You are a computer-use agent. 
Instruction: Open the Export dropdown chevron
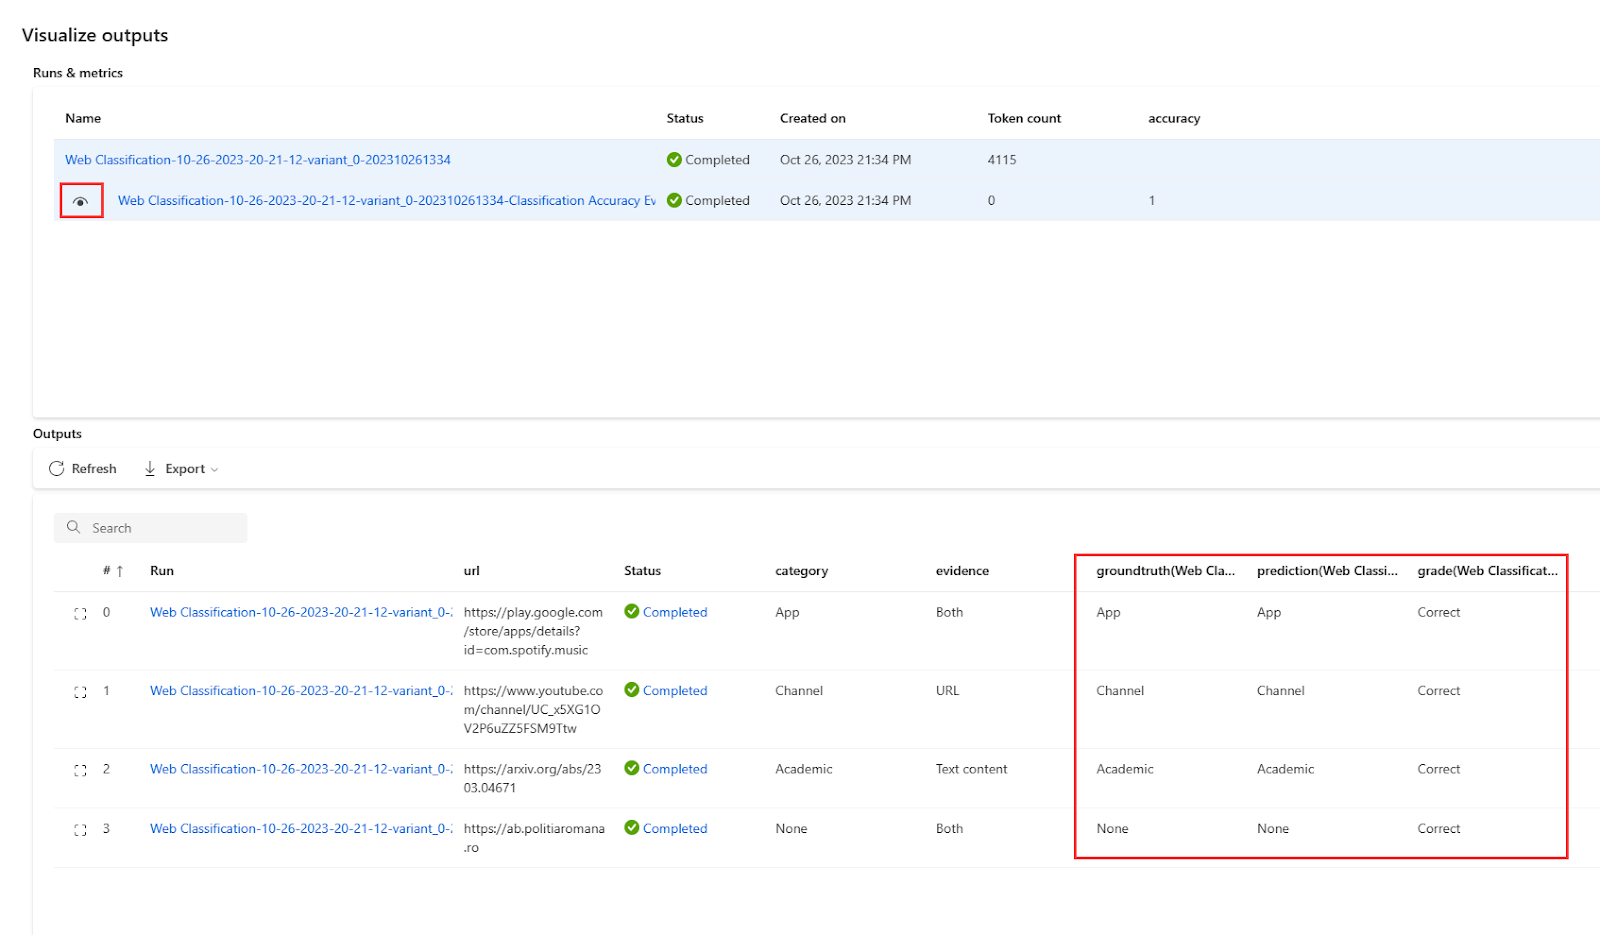(x=214, y=470)
